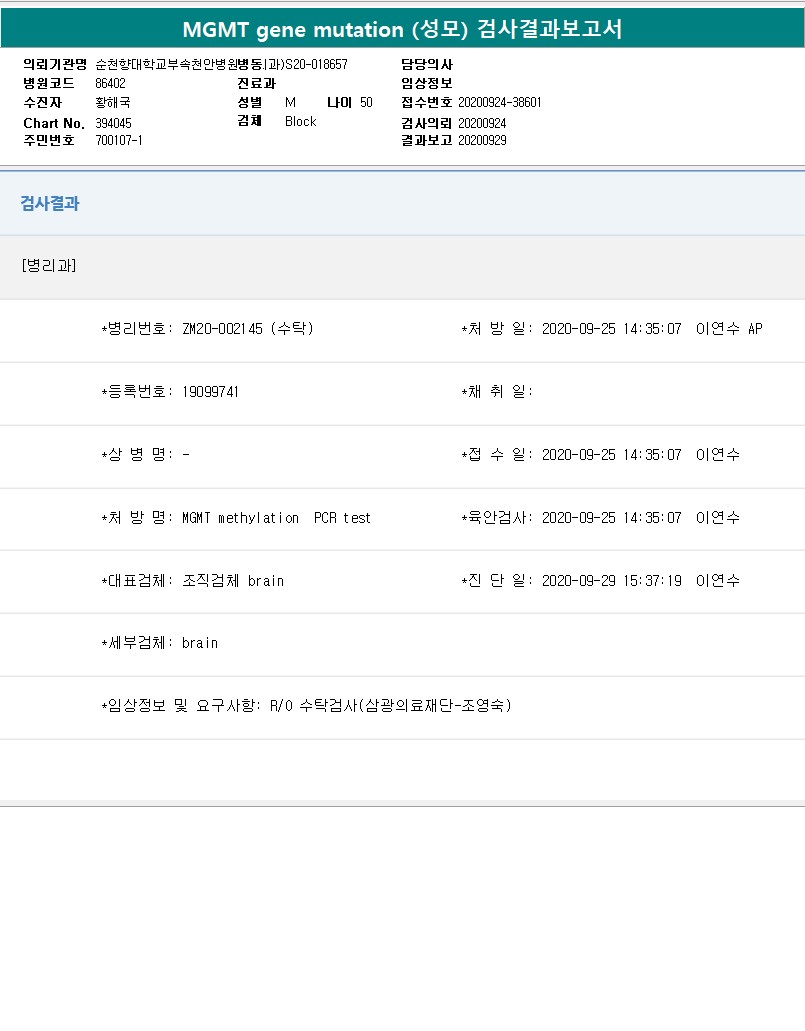Click the 처방일 timestamp 2020-09-25 14:35:07
This screenshot has height=1031, width=805.
611,329
